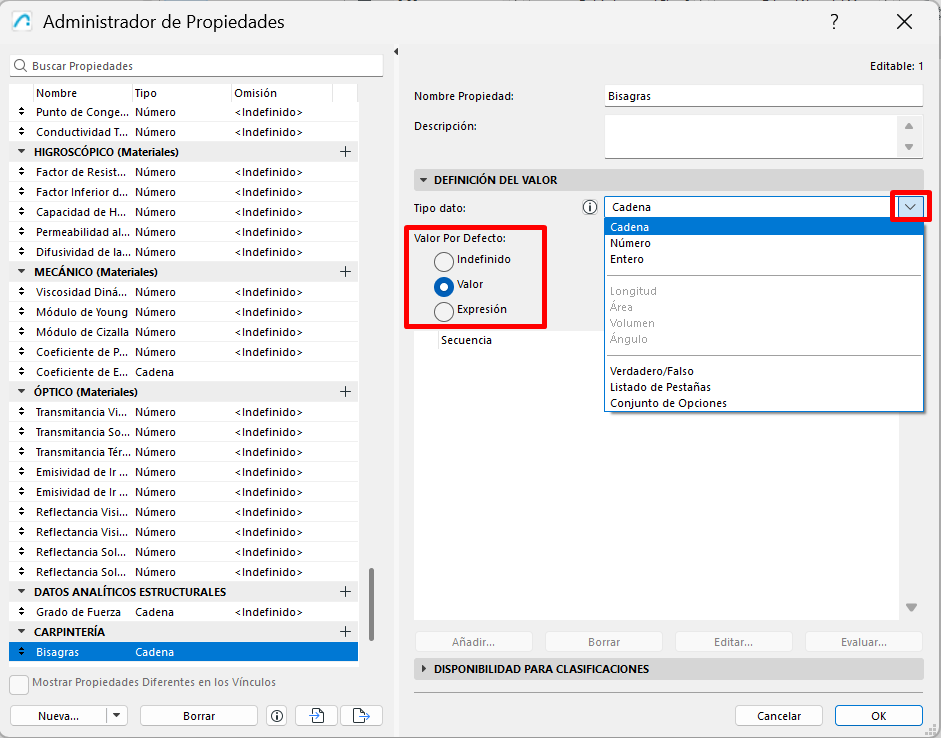This screenshot has width=941, height=738.
Task: Click the properties list vertical scrollbar
Action: (372, 604)
